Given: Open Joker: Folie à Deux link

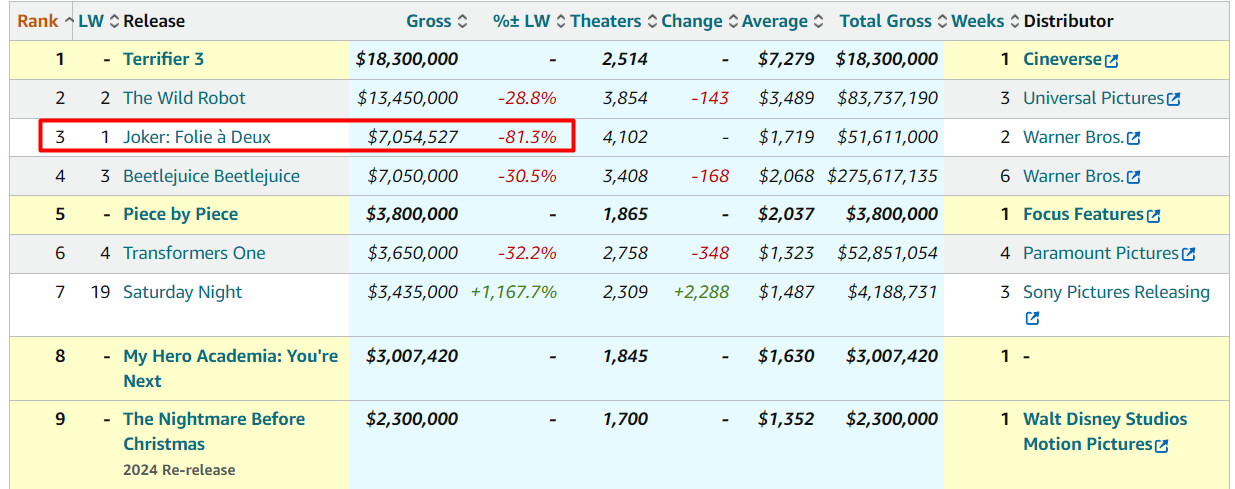Looking at the screenshot, I should pos(196,137).
